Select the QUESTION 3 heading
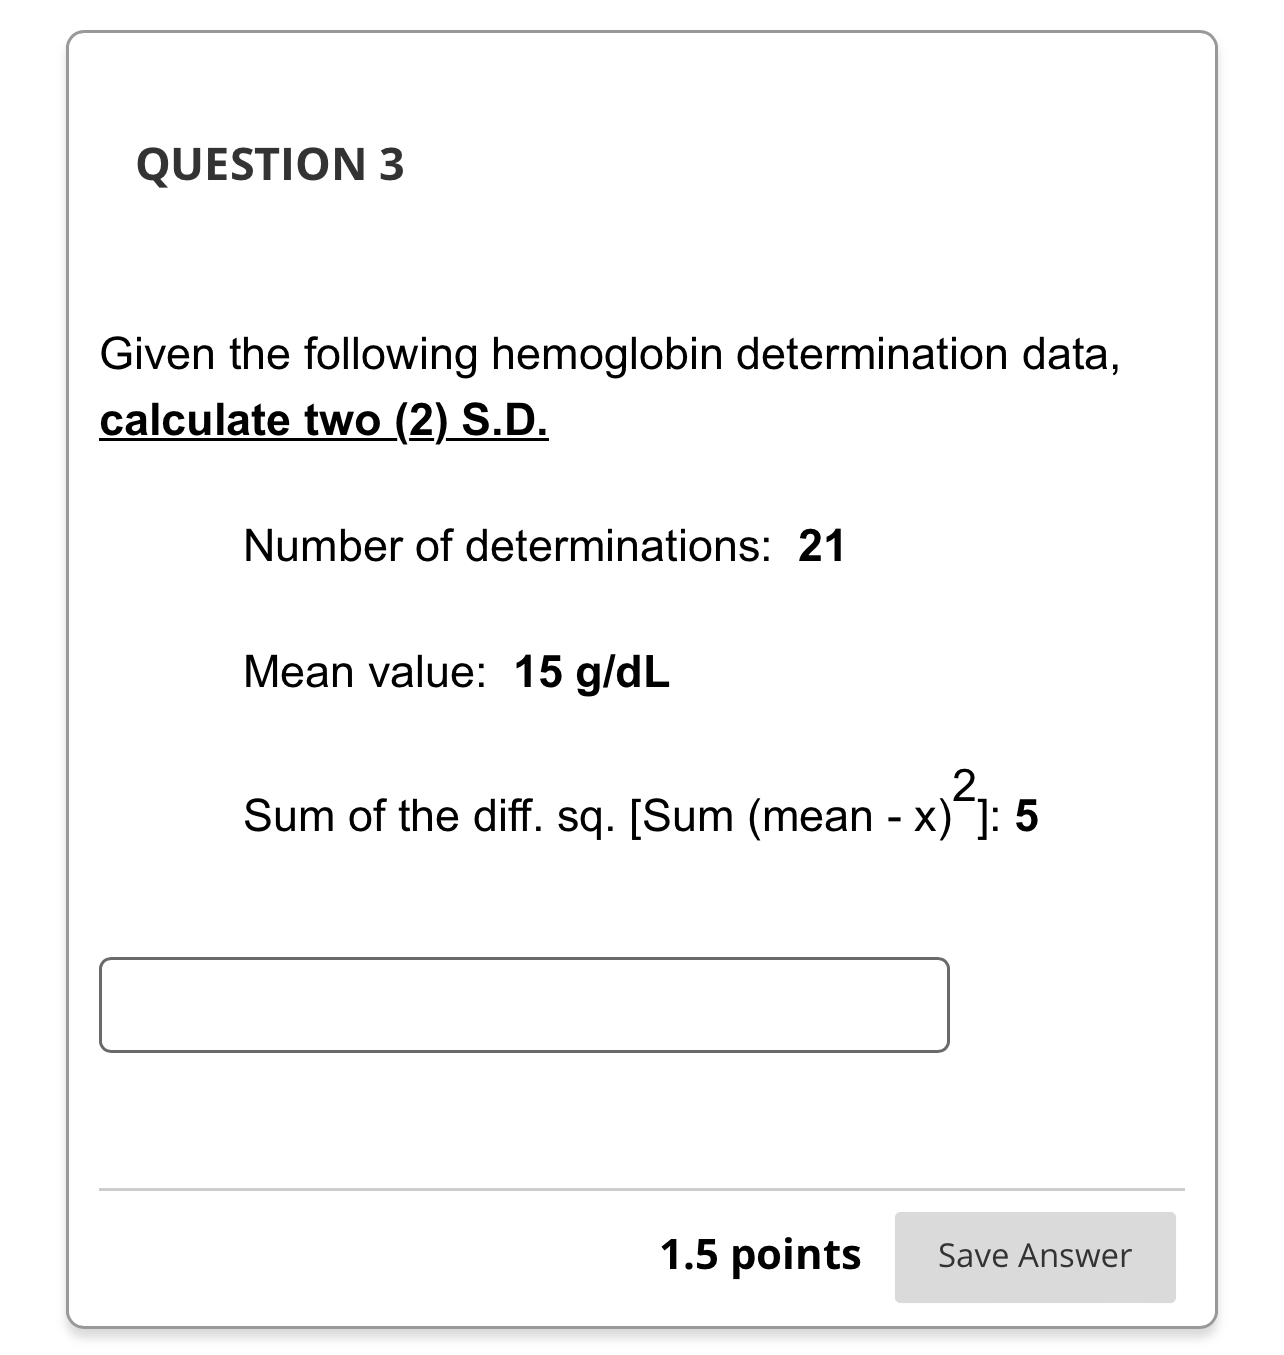Image resolution: width=1284 pixels, height=1355 pixels. pos(270,163)
